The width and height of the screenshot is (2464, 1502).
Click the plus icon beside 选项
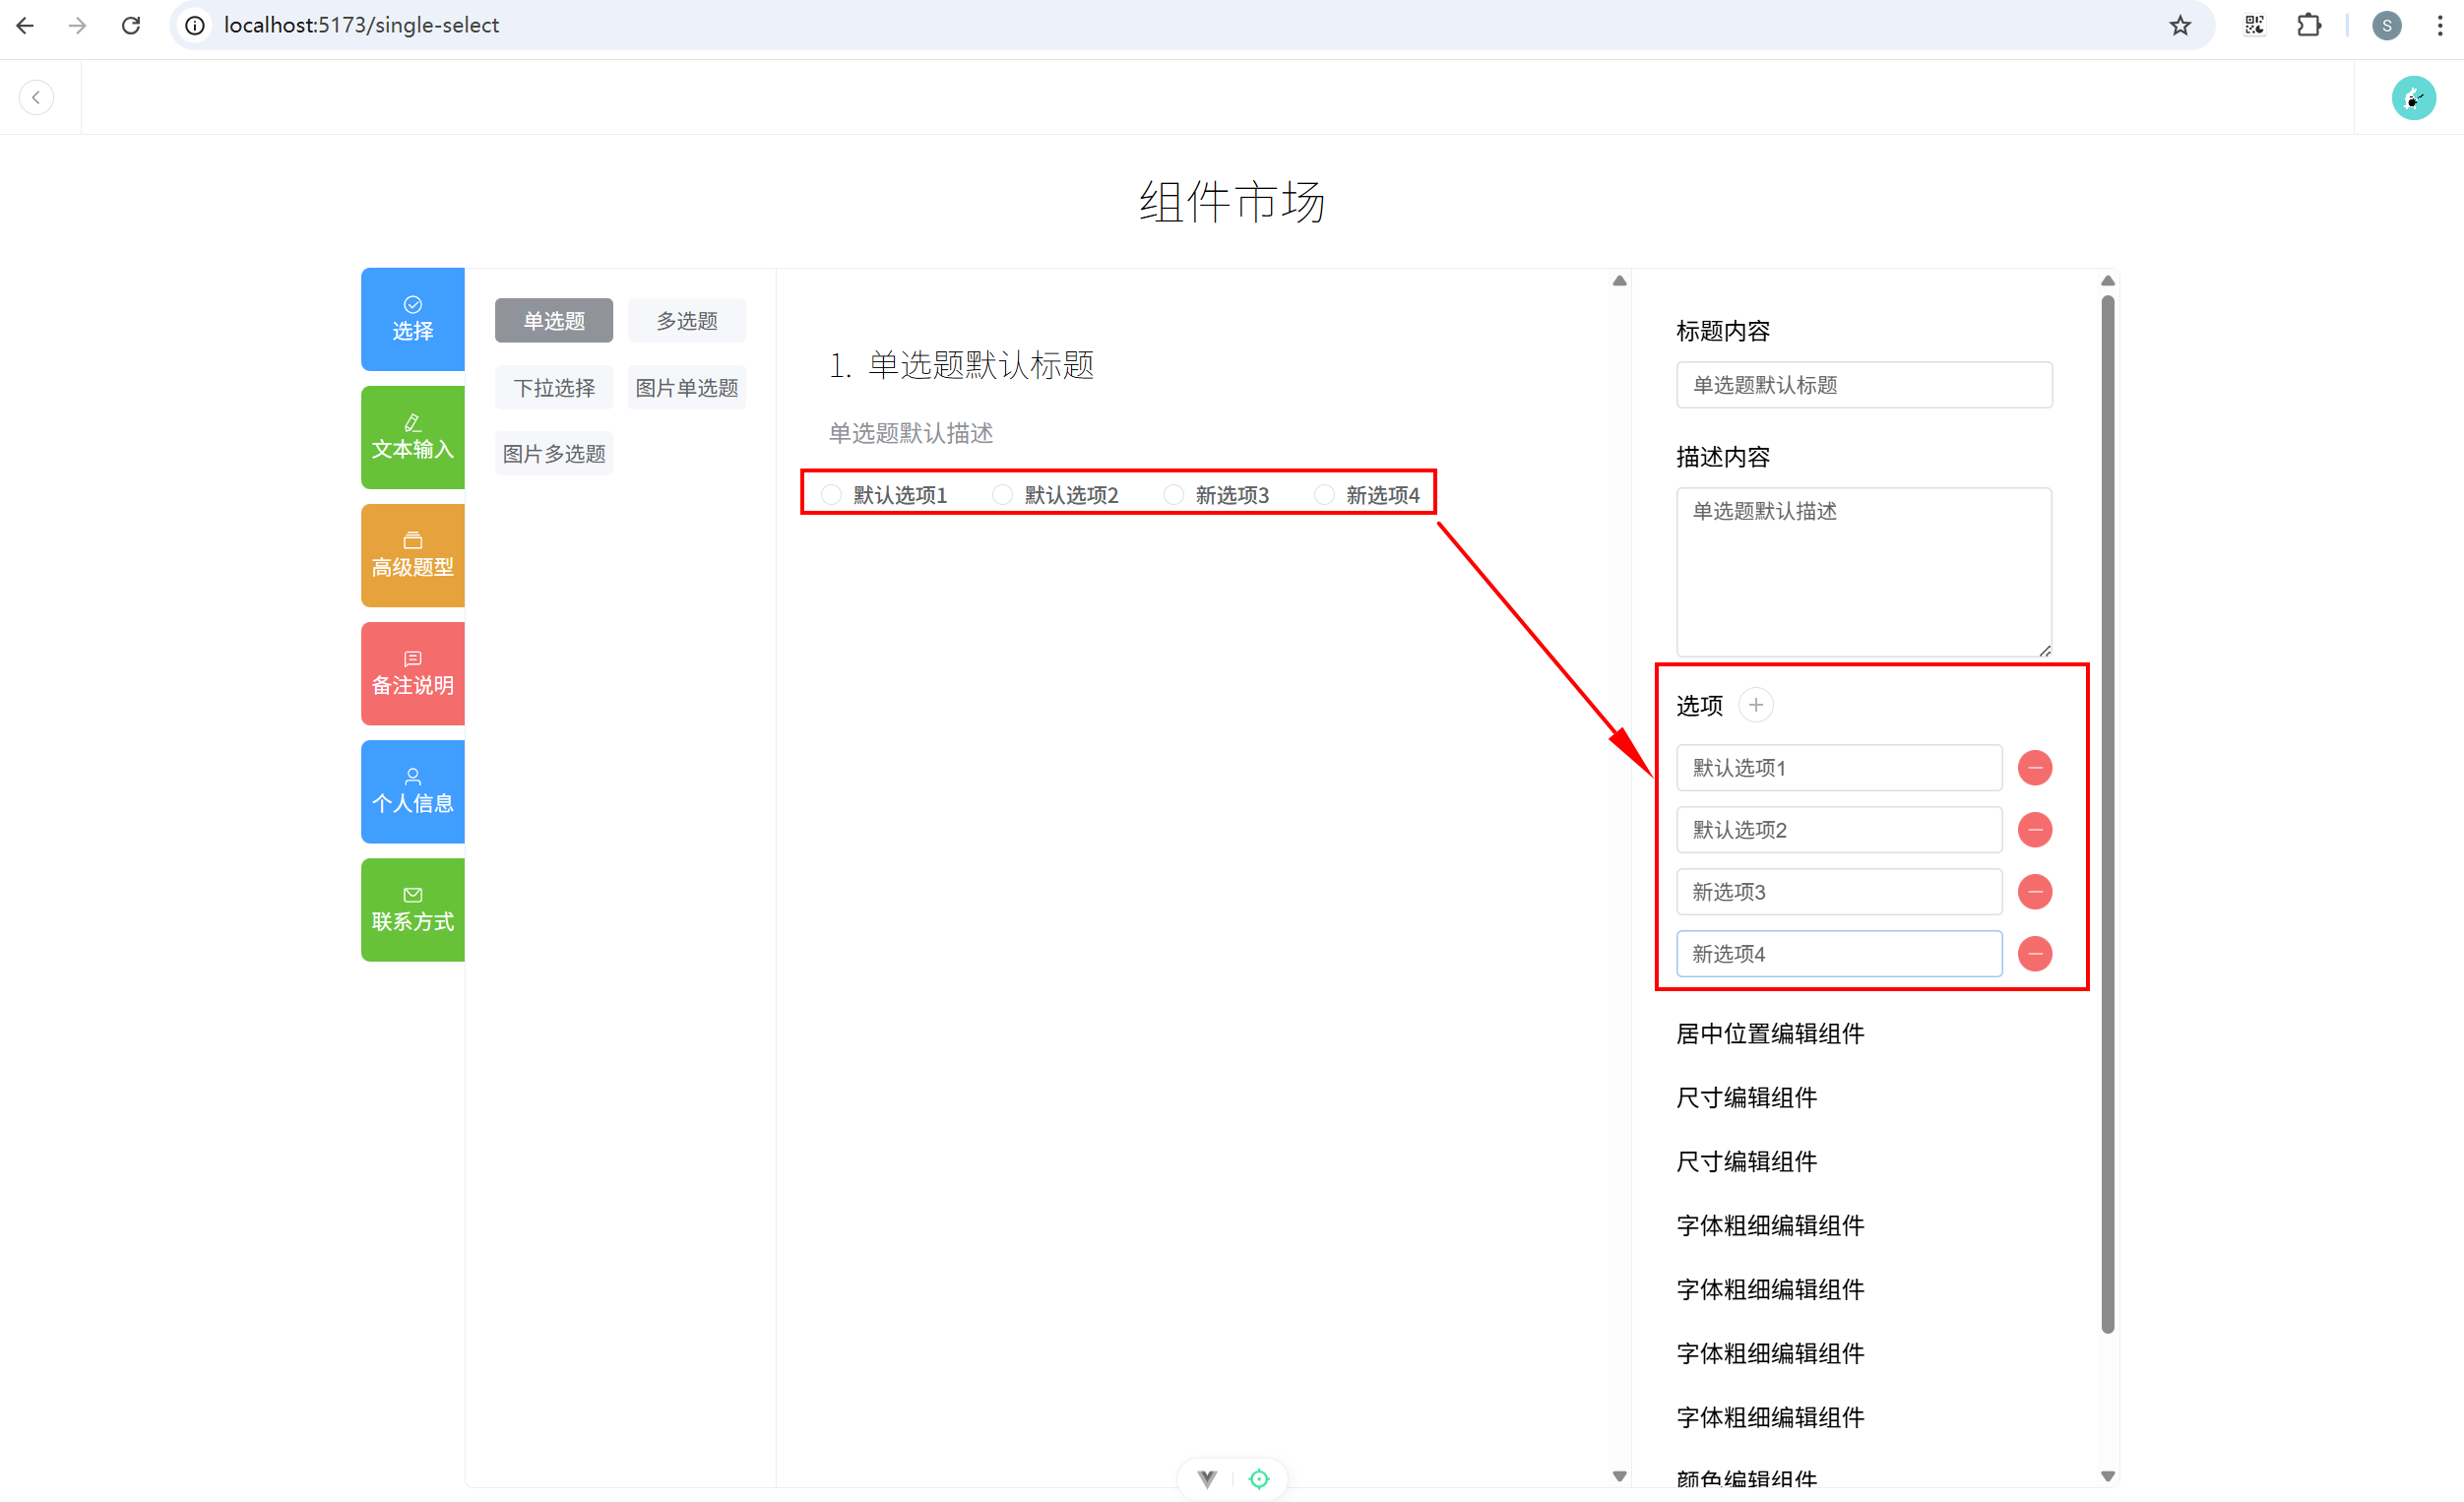1755,705
